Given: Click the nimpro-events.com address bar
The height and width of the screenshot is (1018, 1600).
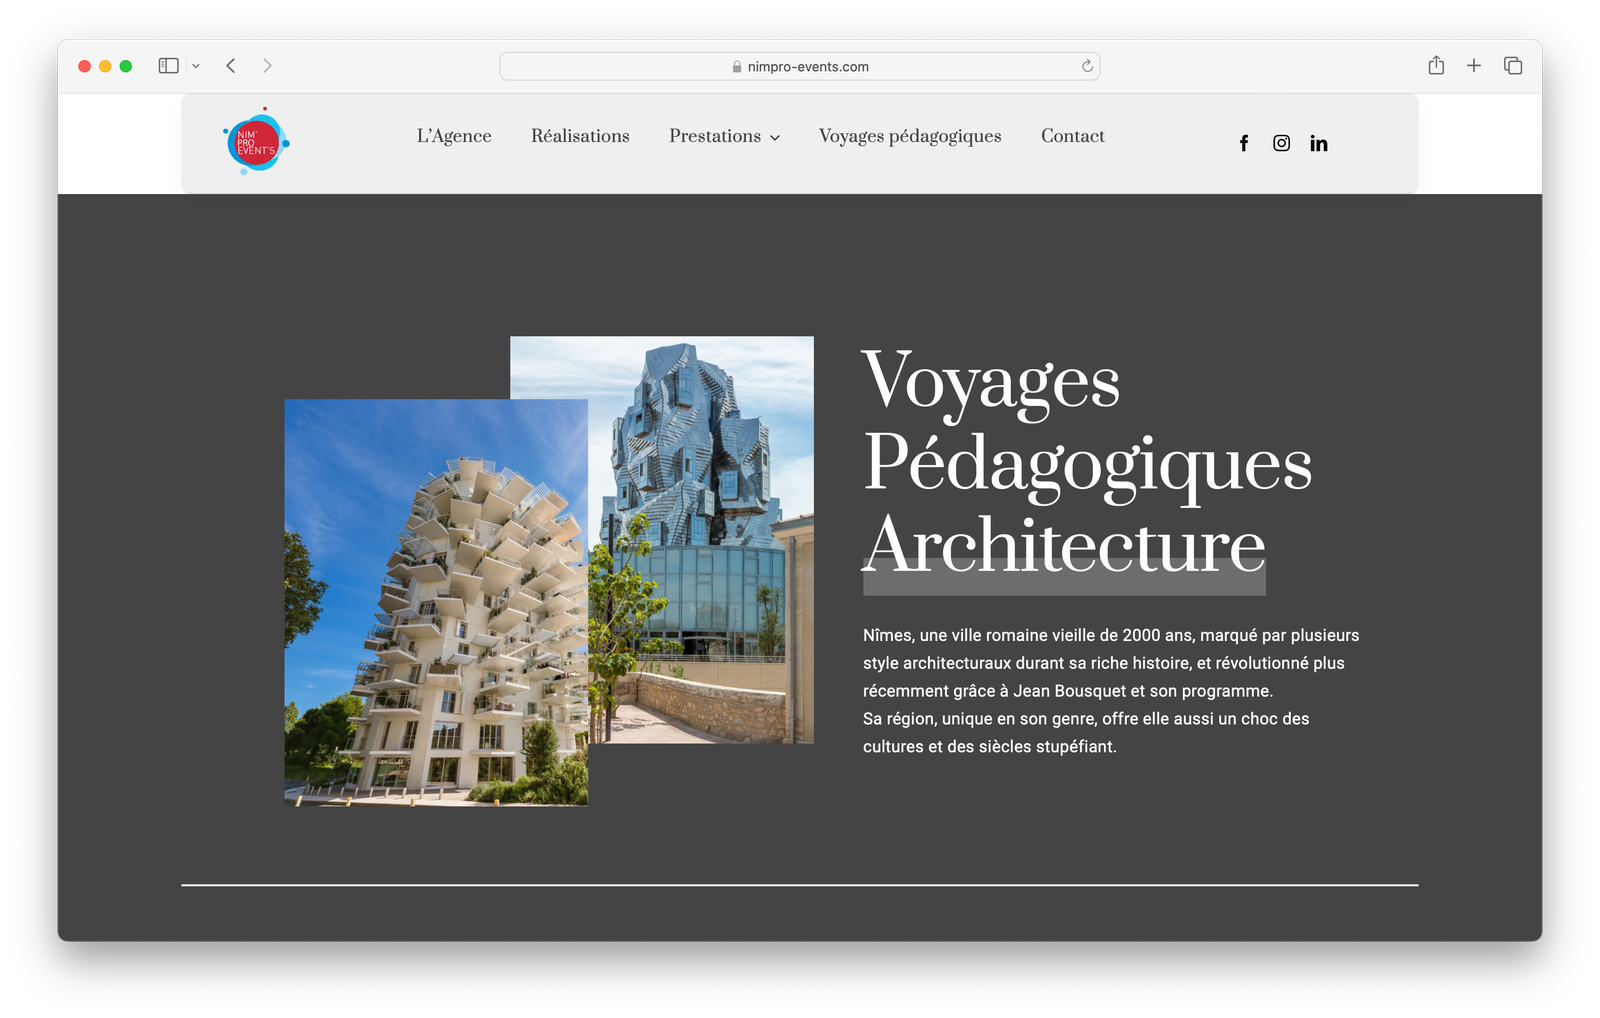Looking at the screenshot, I should click(x=800, y=66).
